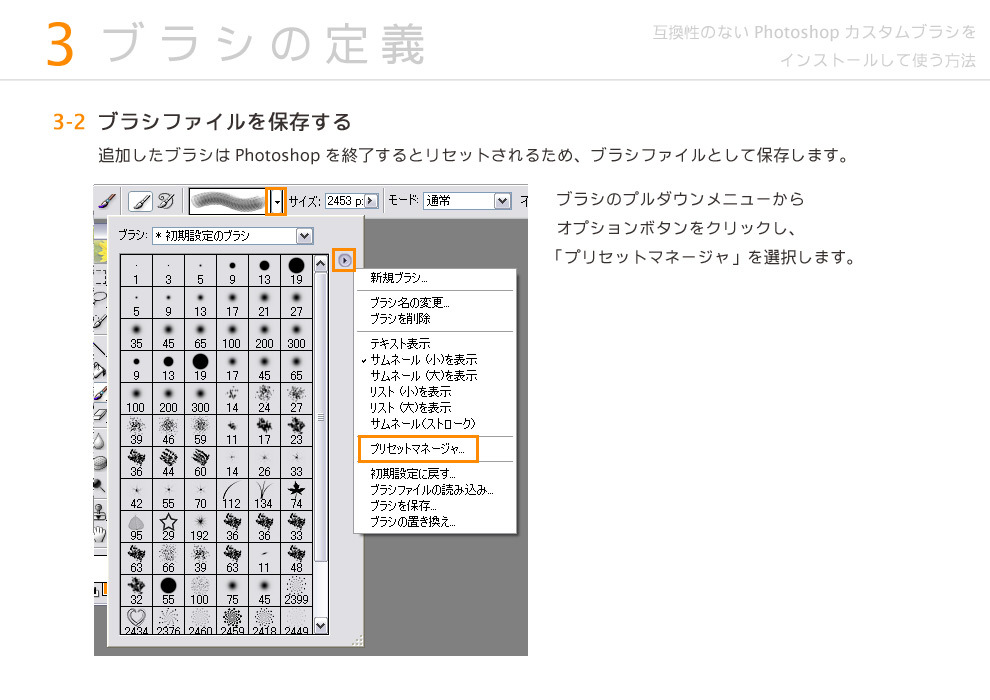Pick the star-shaped brush thumbnail 29
Screen dimensions: 990x700
coord(168,524)
